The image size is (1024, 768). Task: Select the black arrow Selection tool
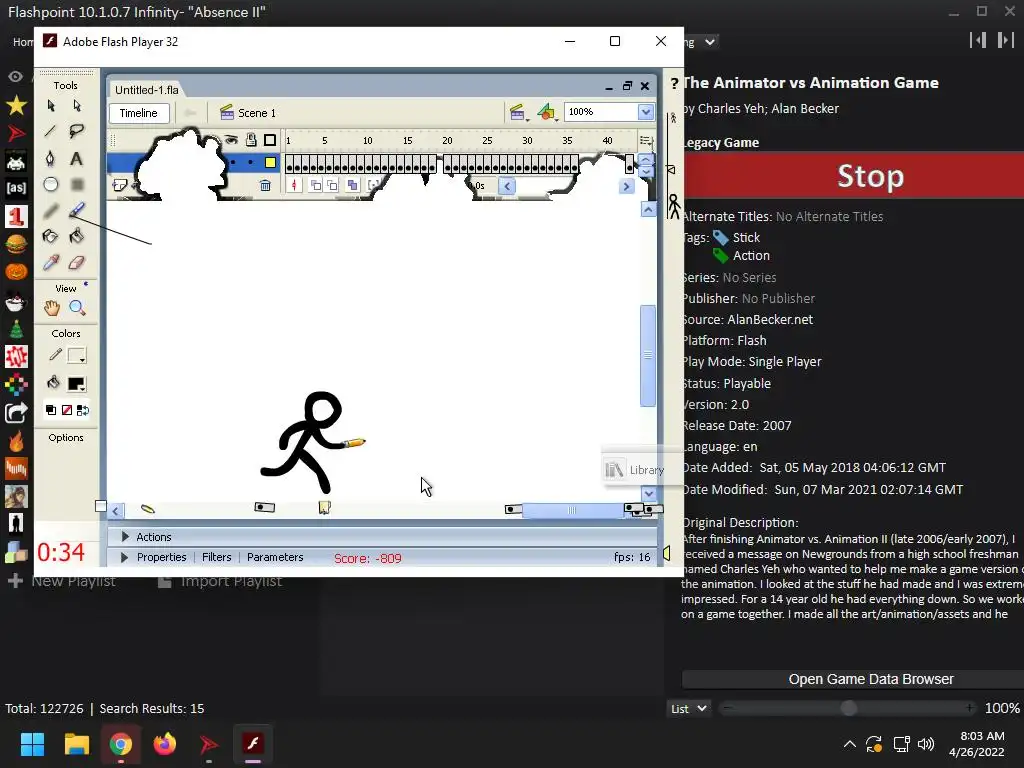[51, 106]
